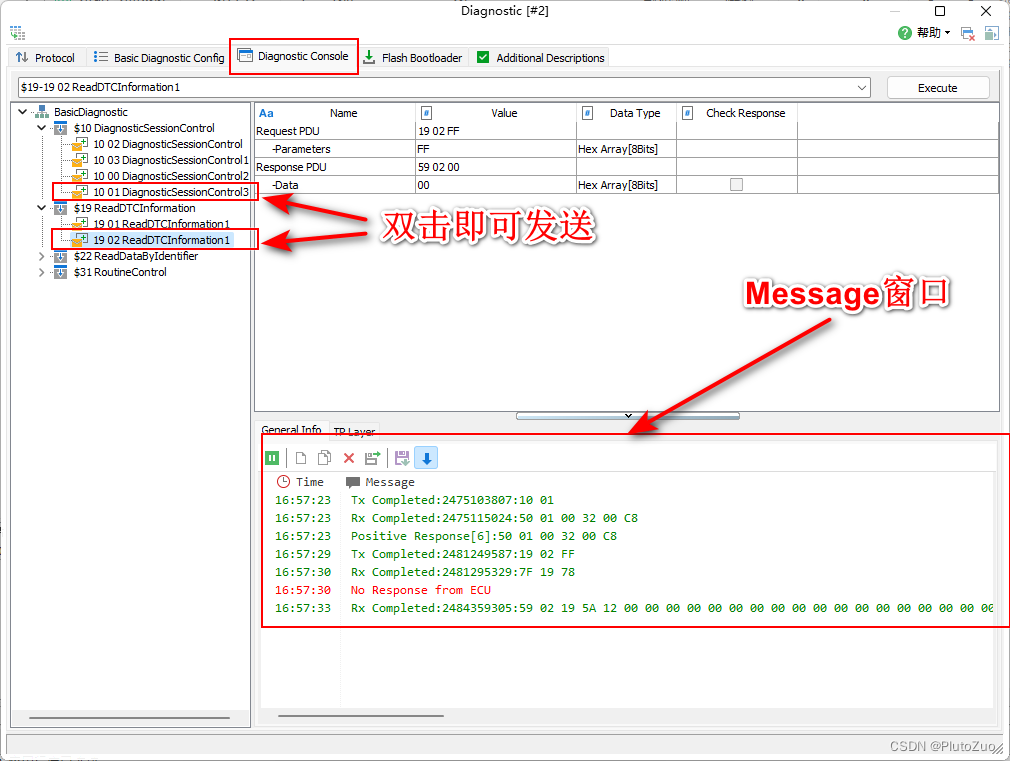This screenshot has height=761, width=1010.
Task: Click the Response PDU value 59 02 00
Action: coord(495,167)
